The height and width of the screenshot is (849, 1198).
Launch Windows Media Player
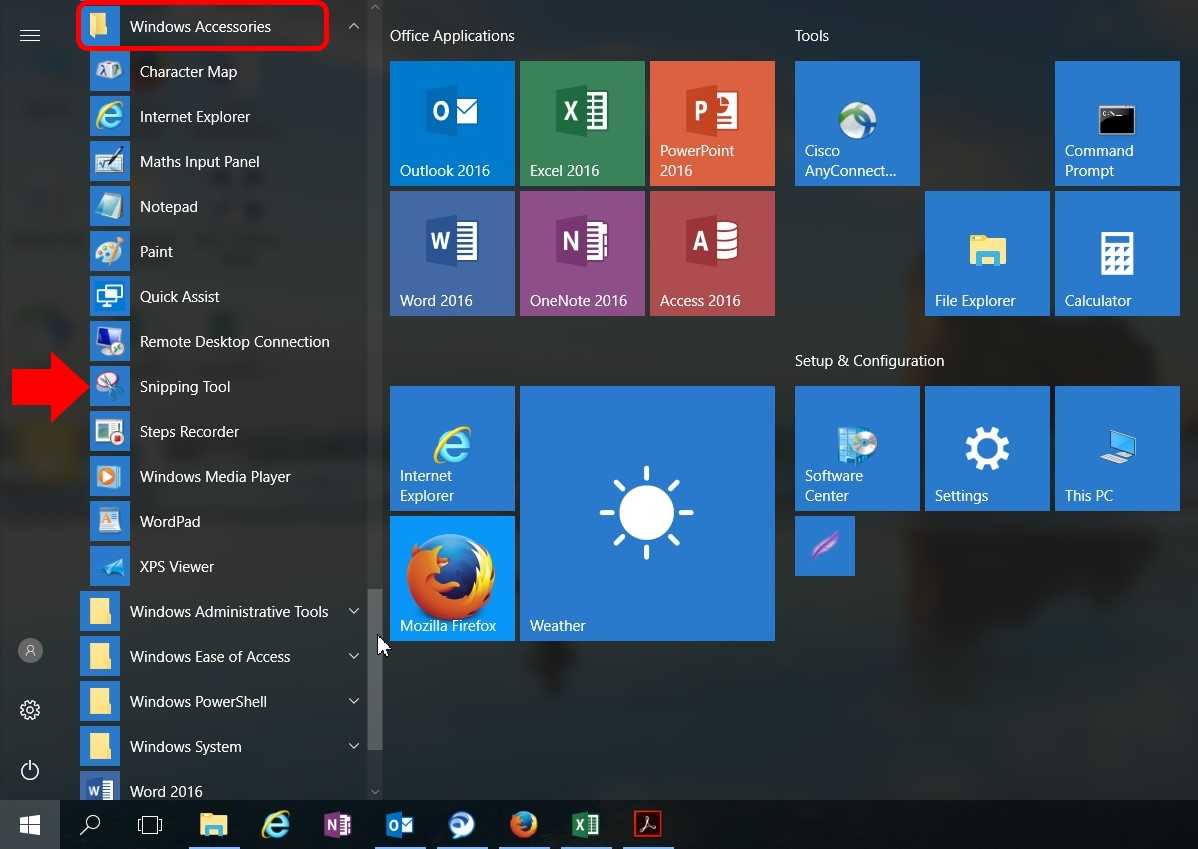tap(222, 478)
